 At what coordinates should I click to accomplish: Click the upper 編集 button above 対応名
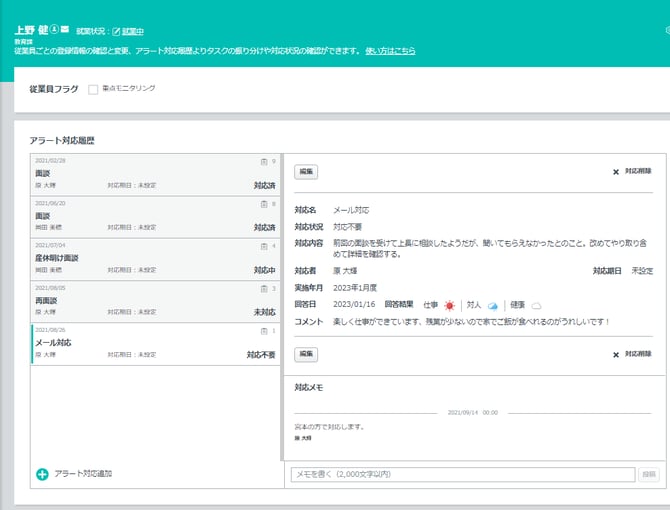[x=306, y=172]
